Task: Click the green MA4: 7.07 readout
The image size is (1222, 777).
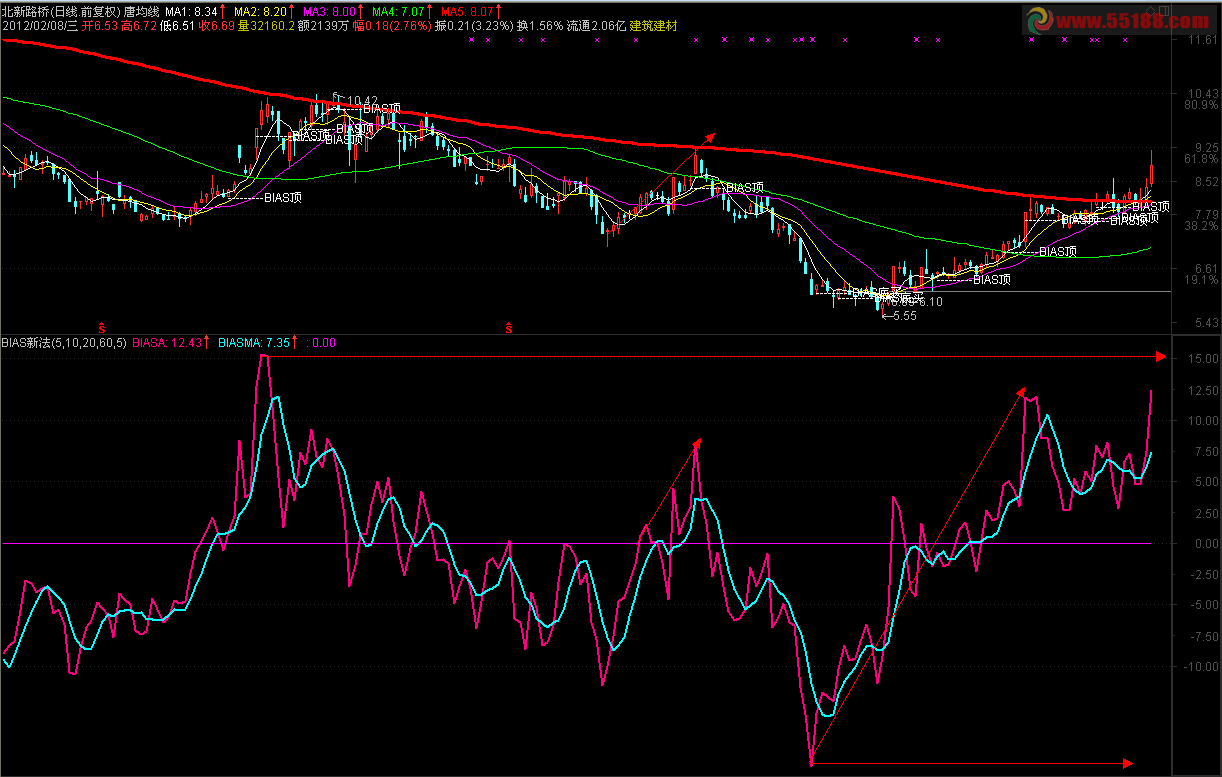Action: click(x=398, y=11)
